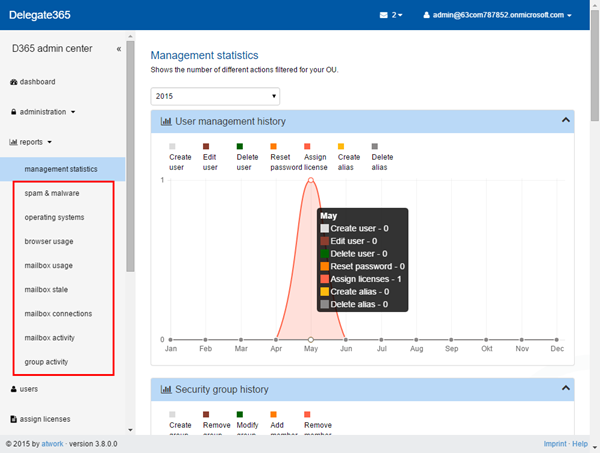Open the 2015 year dropdown
The height and width of the screenshot is (453, 600).
coord(215,95)
